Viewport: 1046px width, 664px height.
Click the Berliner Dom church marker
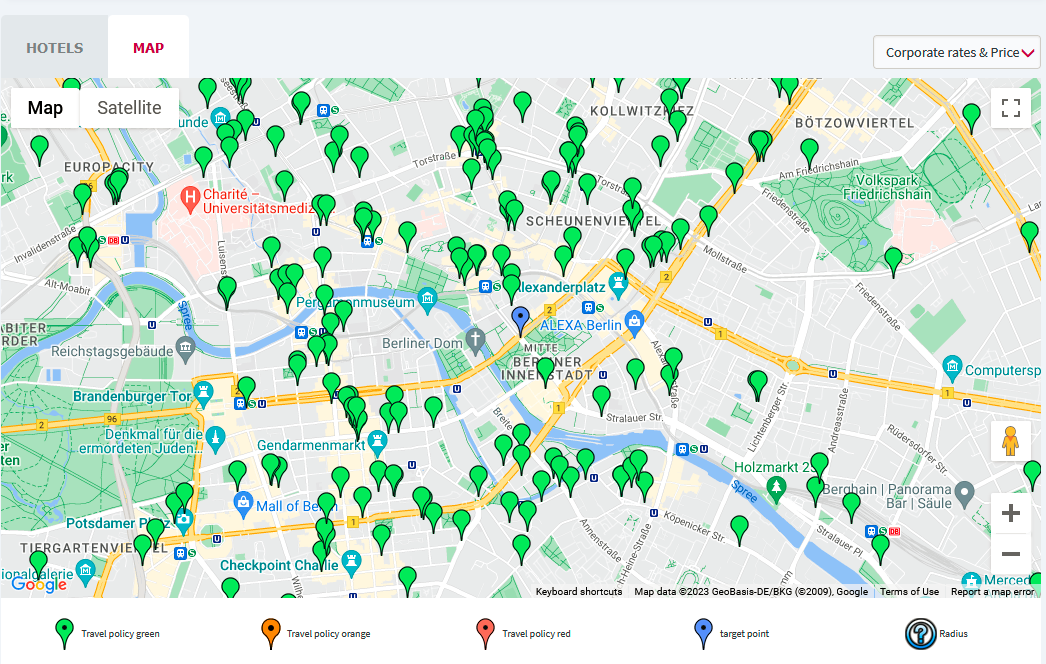point(475,340)
